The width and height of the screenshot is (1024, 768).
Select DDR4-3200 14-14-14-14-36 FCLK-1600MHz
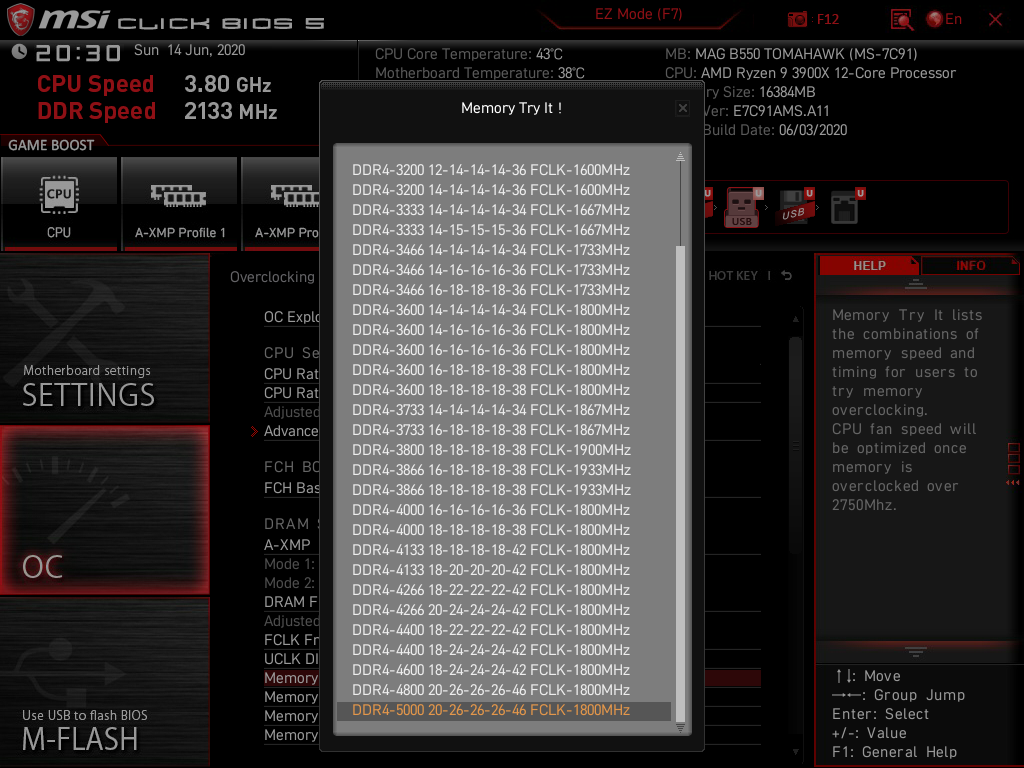pyautogui.click(x=504, y=190)
